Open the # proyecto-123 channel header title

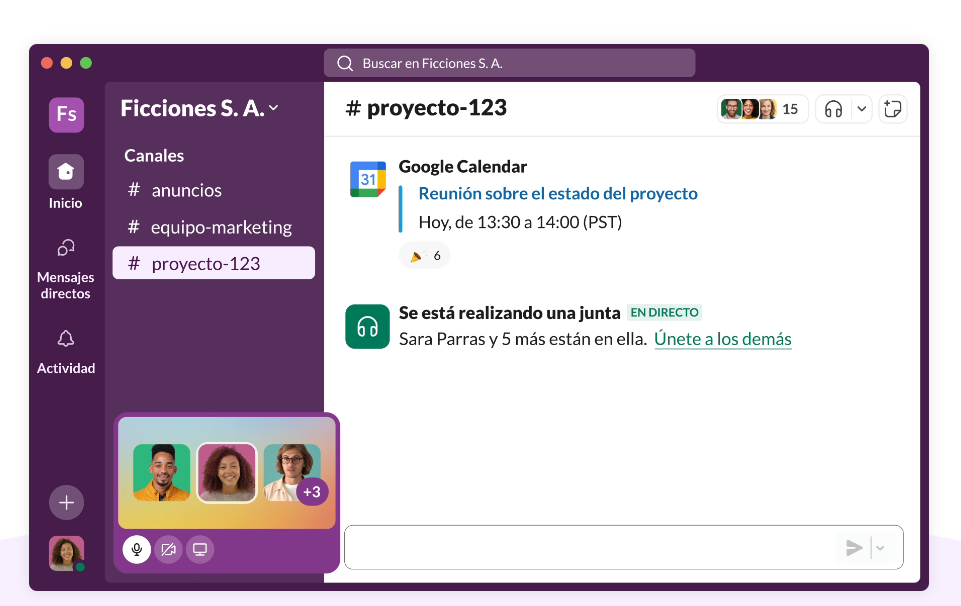(x=427, y=108)
